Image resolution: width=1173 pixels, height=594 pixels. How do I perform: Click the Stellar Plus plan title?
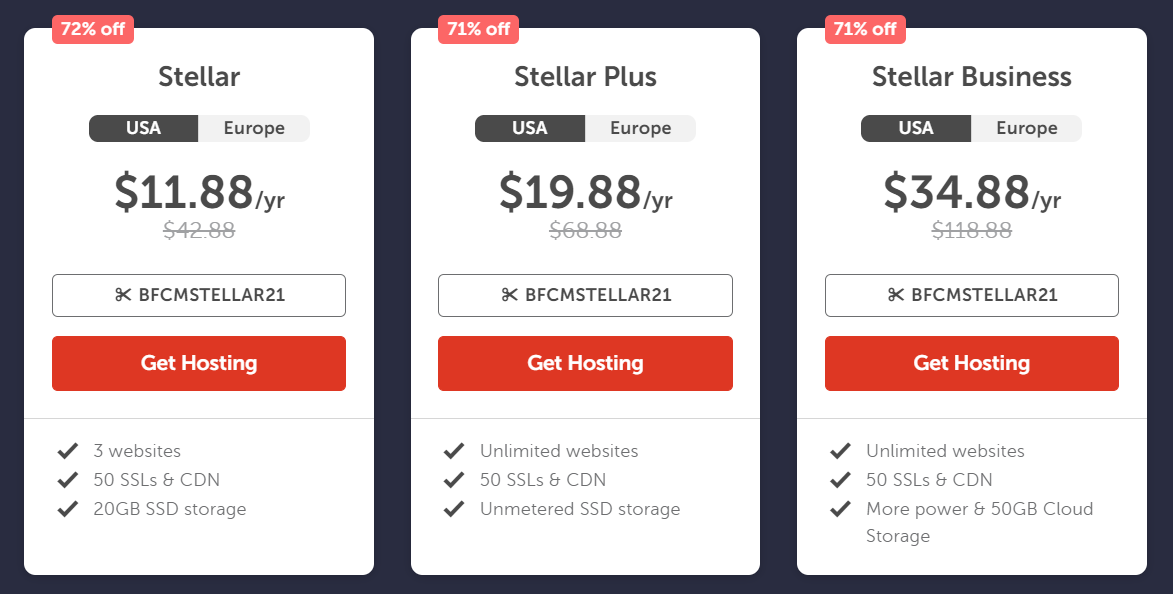(x=585, y=77)
